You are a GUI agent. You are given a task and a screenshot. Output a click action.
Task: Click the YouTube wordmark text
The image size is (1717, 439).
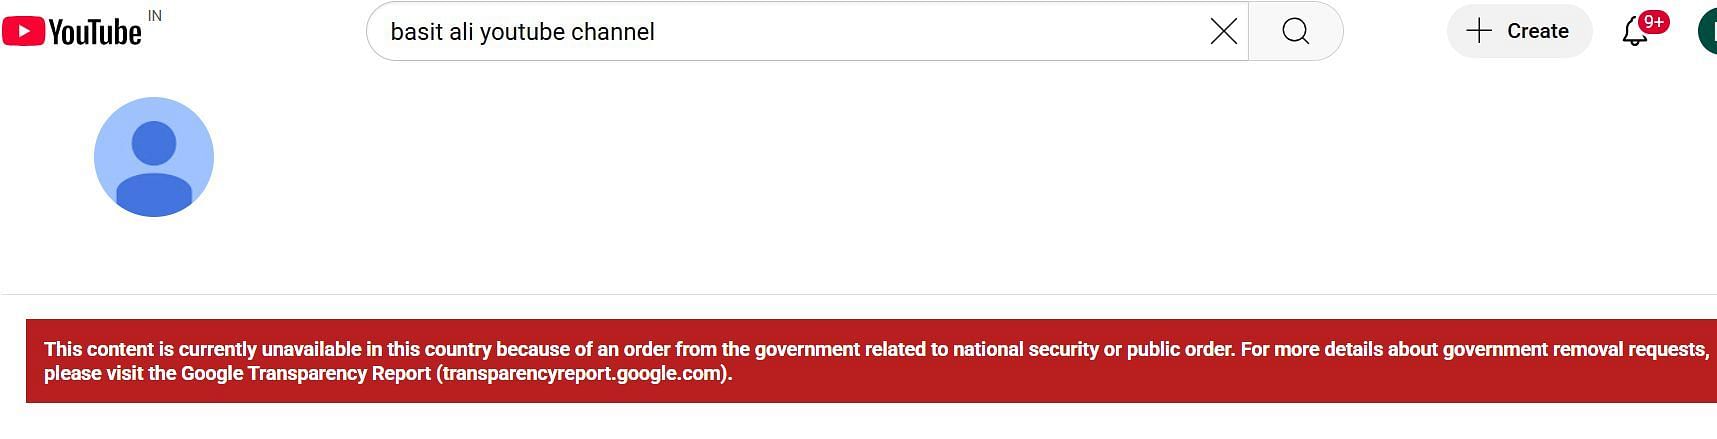[95, 33]
